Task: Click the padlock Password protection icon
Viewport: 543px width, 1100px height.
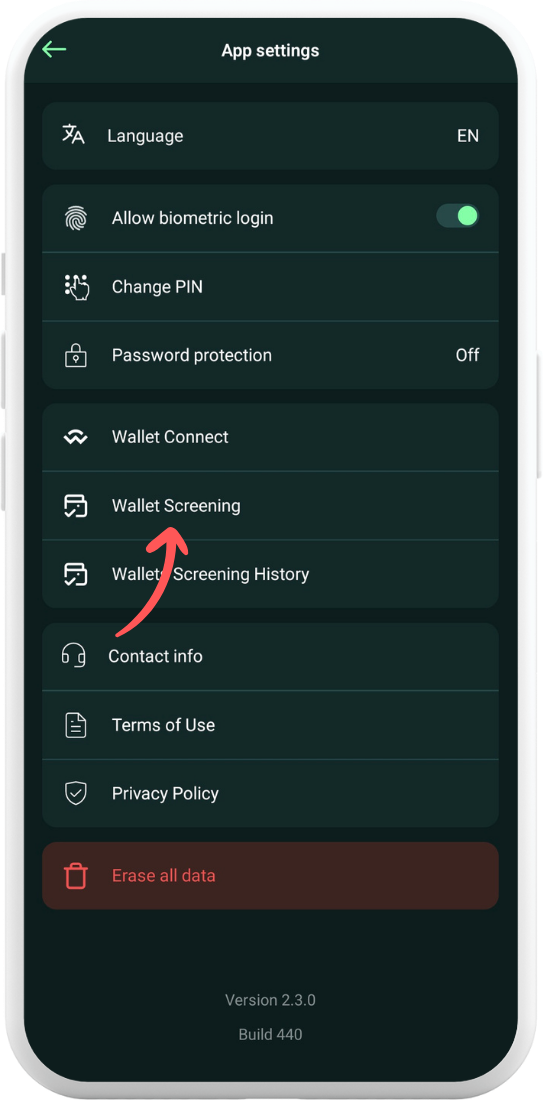Action: coord(75,355)
